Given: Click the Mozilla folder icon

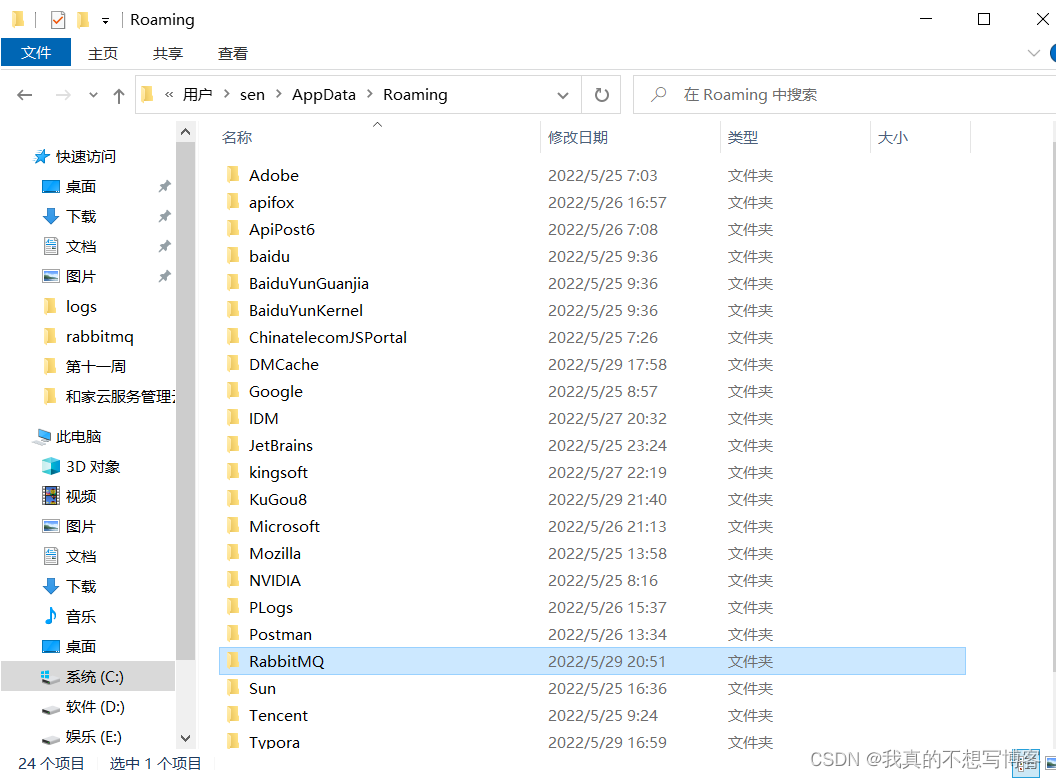Looking at the screenshot, I should (233, 552).
